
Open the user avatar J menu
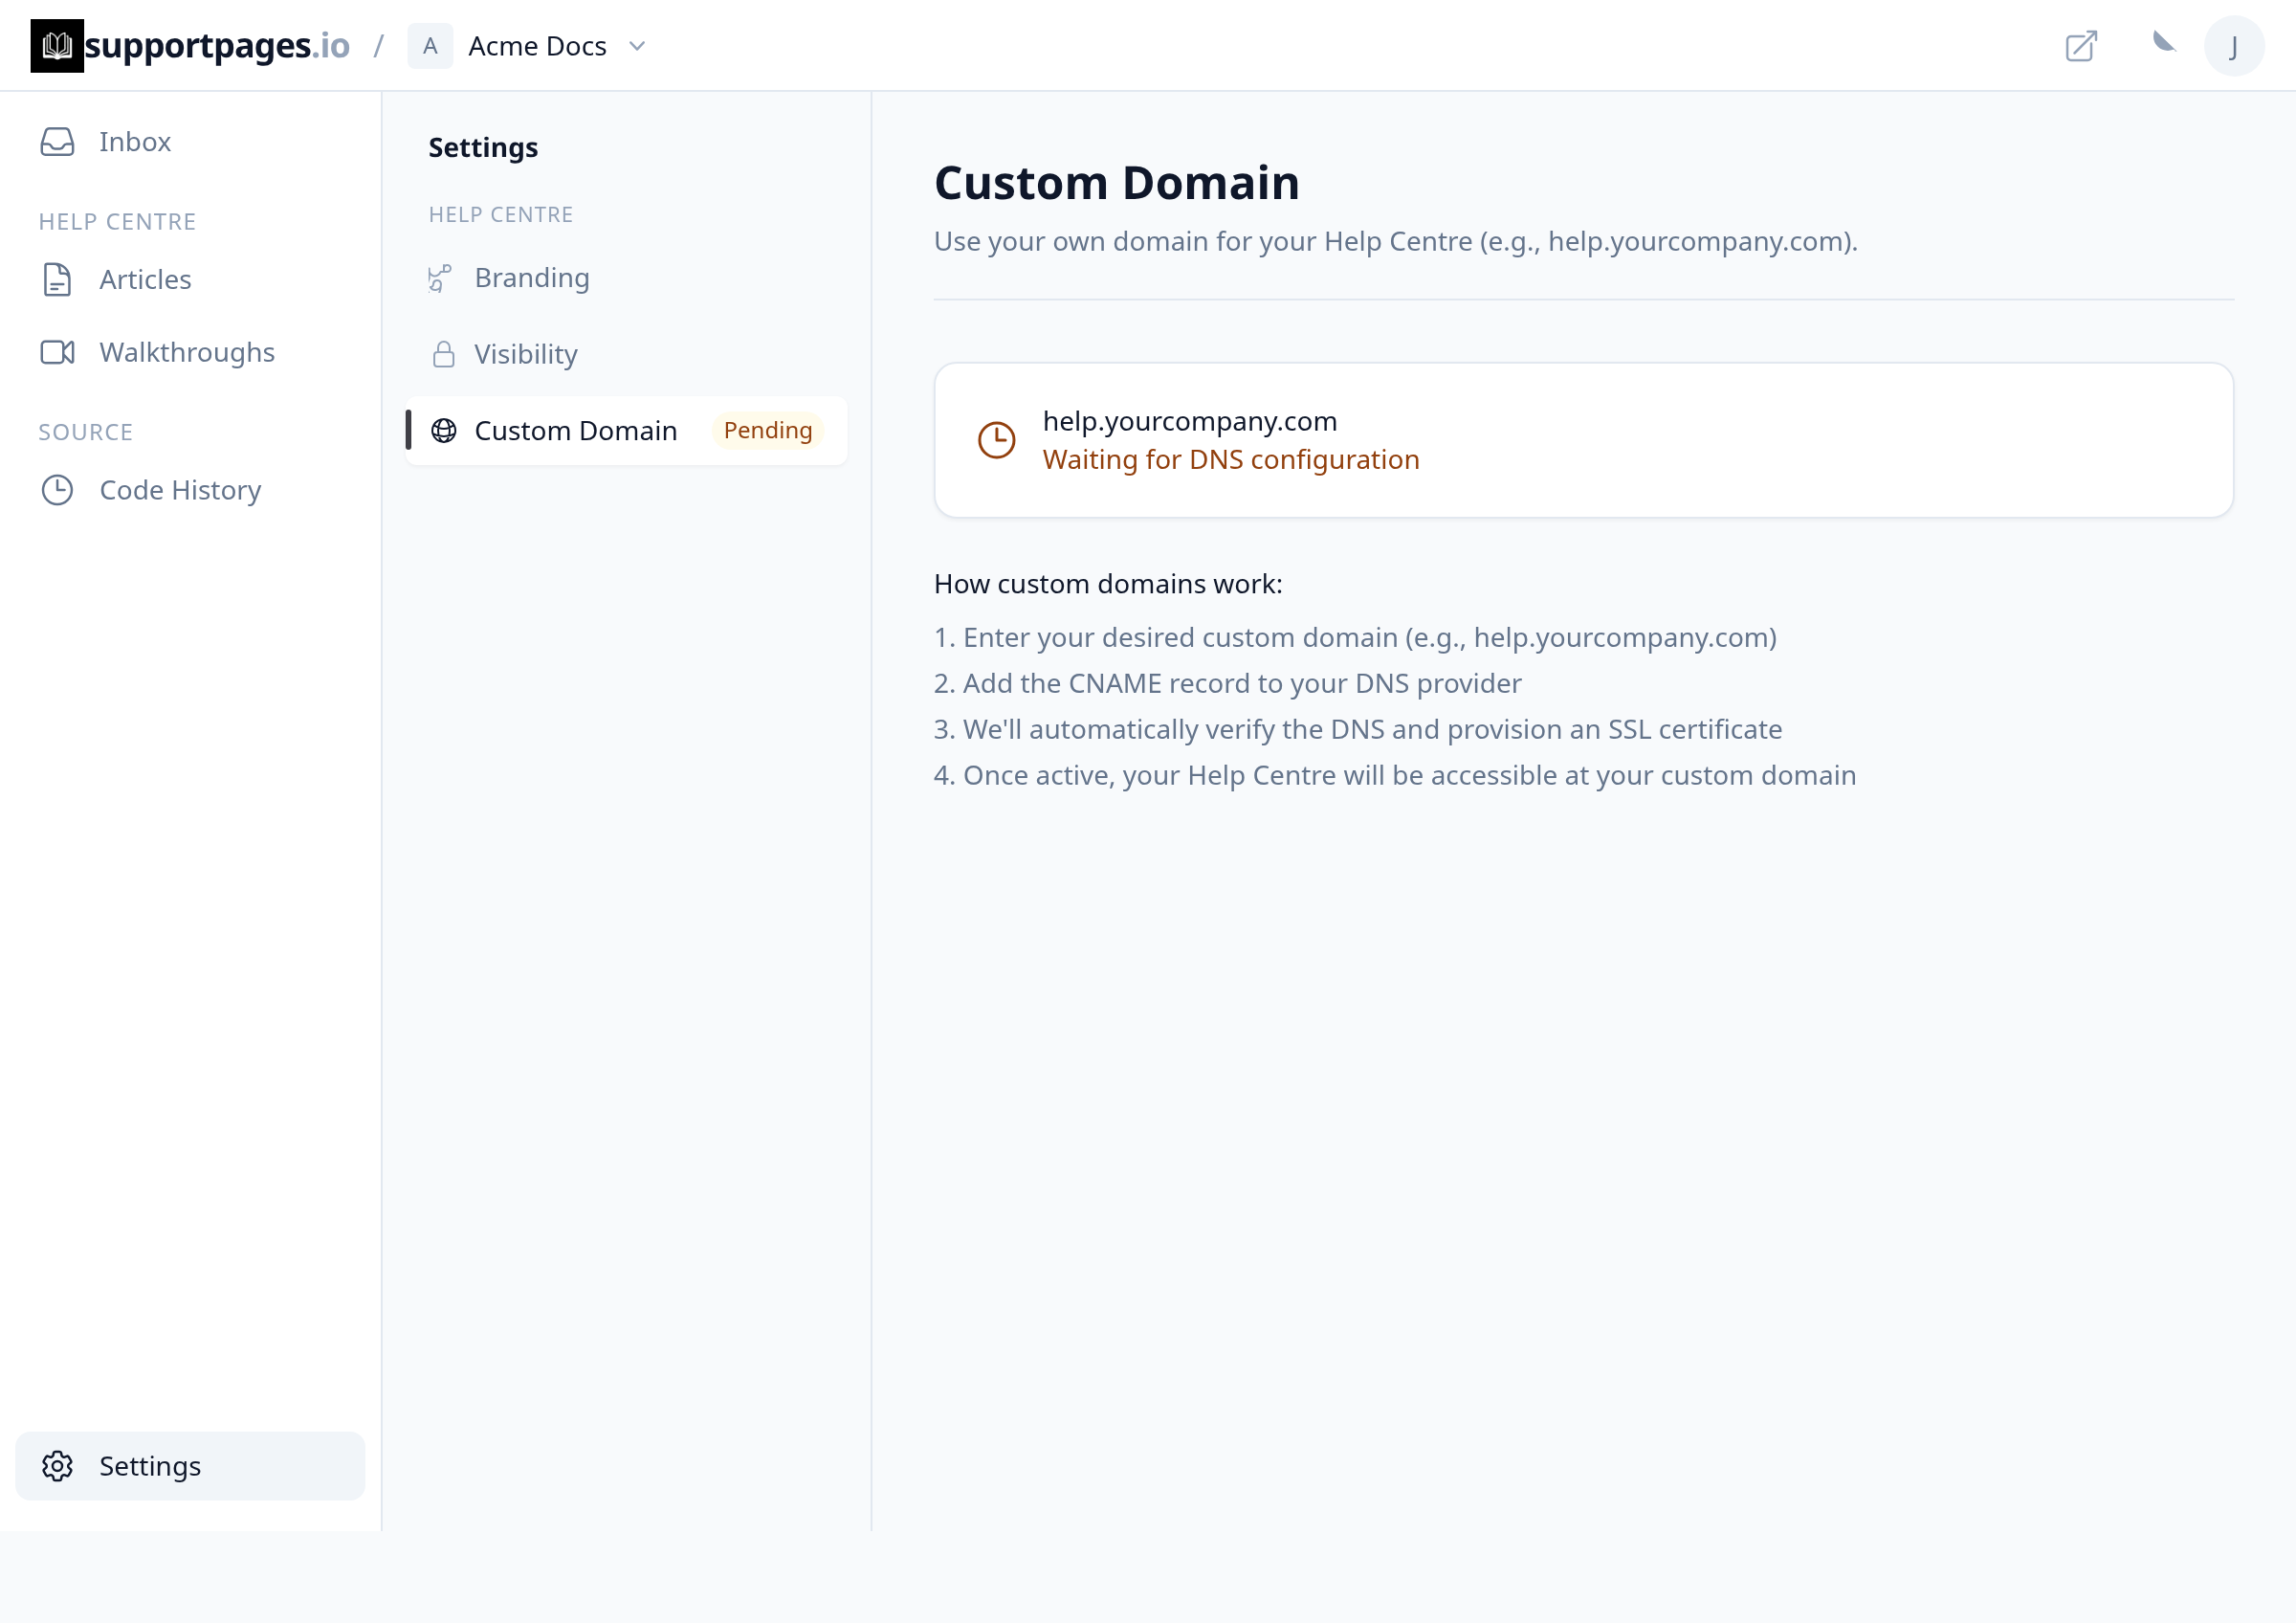(x=2234, y=46)
